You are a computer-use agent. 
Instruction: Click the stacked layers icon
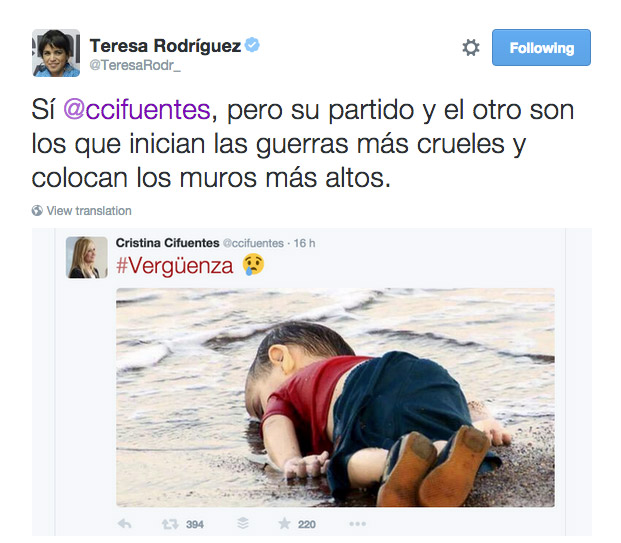[x=243, y=524]
